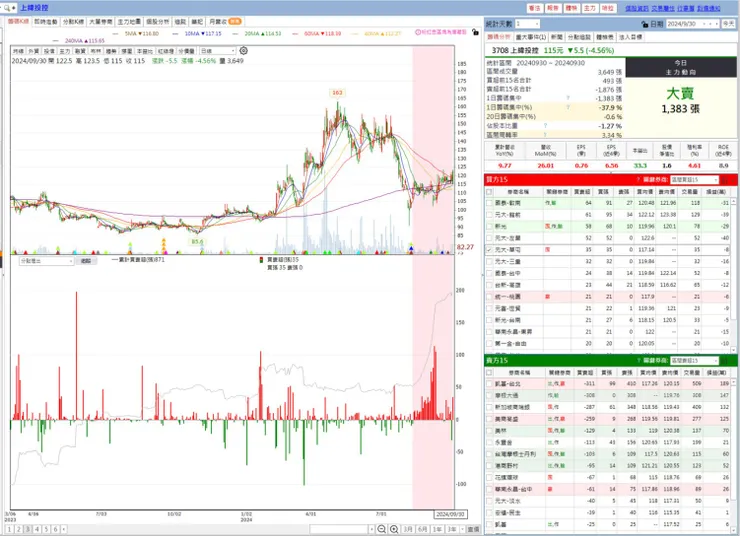
Task: Click the 看法 button in top bar
Action: tap(534, 8)
